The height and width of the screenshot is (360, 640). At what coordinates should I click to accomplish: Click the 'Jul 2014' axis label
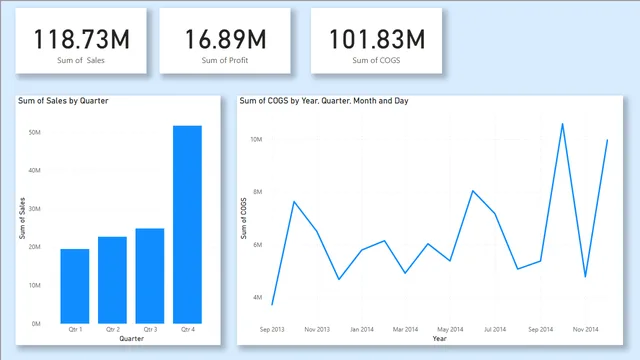pyautogui.click(x=495, y=329)
